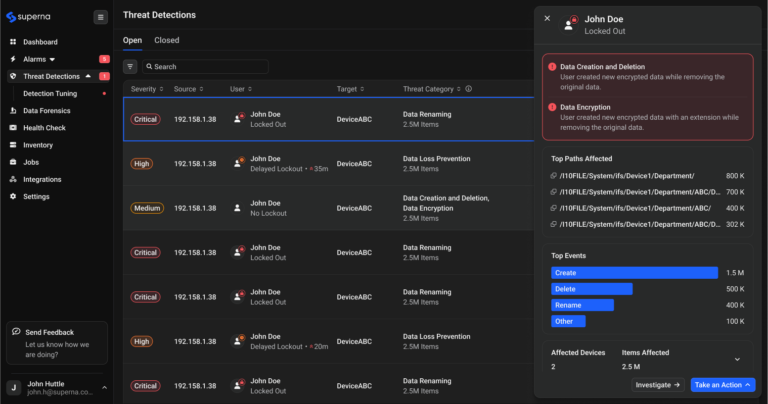Screen dimensions: 768x404
Task: Sort by Threat Category column
Action: tap(432, 89)
